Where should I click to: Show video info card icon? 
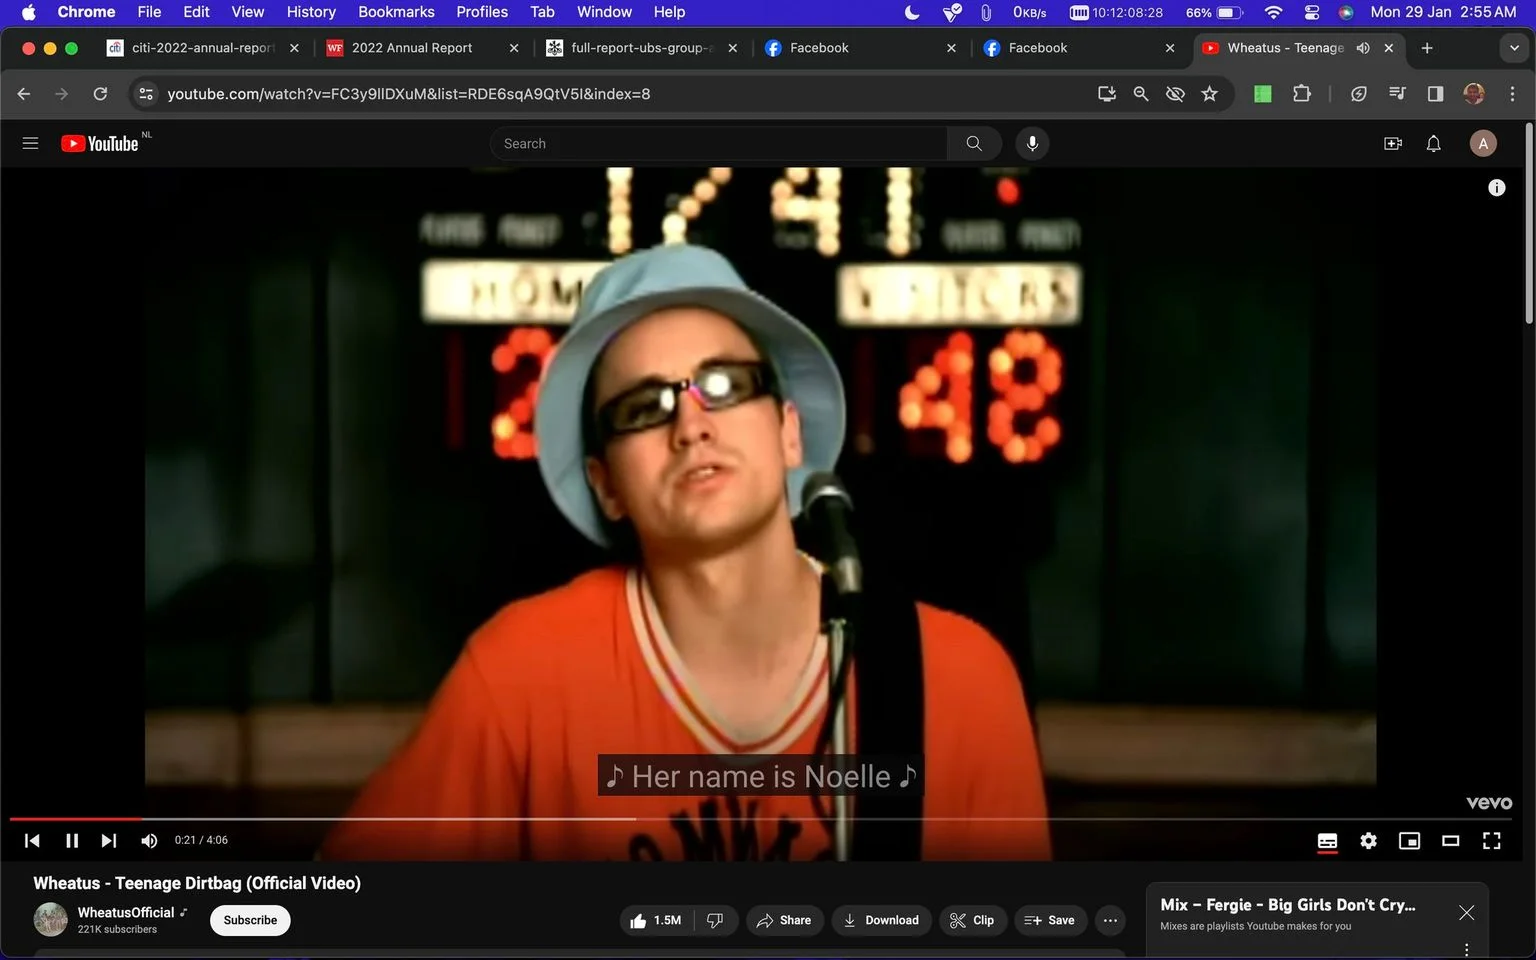1496,187
